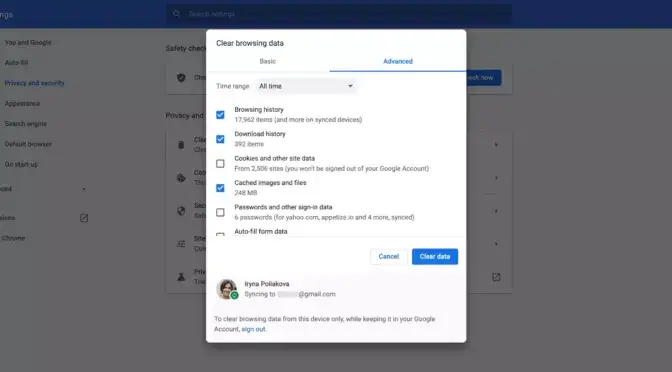Check Passwords and other sign-in data
This screenshot has width=672, height=372.
pyautogui.click(x=220, y=213)
